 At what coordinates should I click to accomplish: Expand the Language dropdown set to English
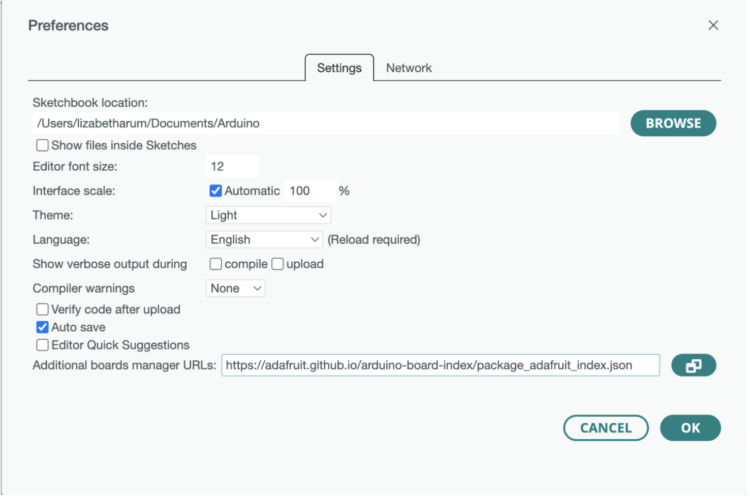(x=264, y=240)
